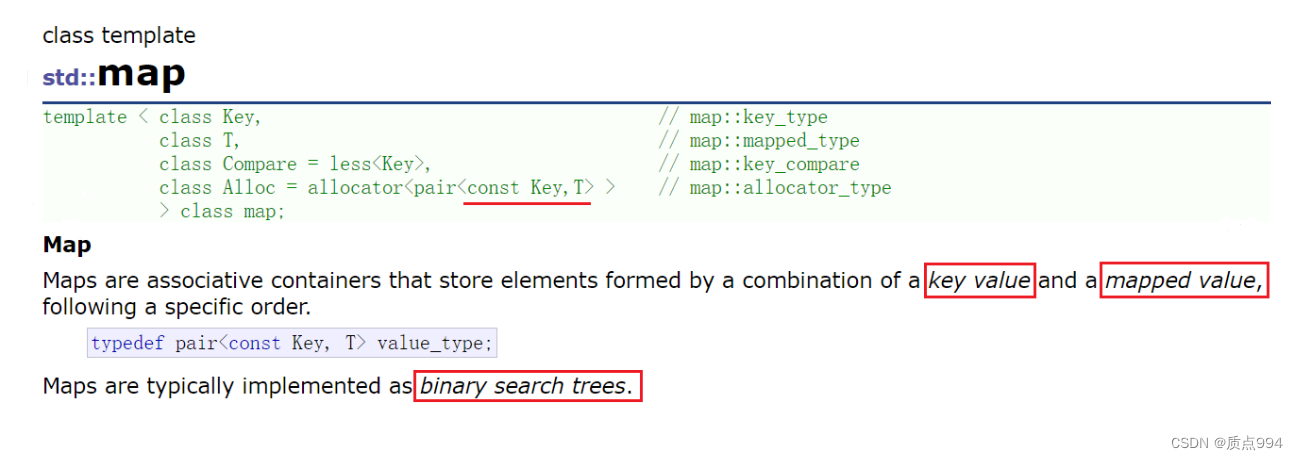Click the "std::map" heading
Viewport: 1298px width, 460px height.
coord(114,75)
